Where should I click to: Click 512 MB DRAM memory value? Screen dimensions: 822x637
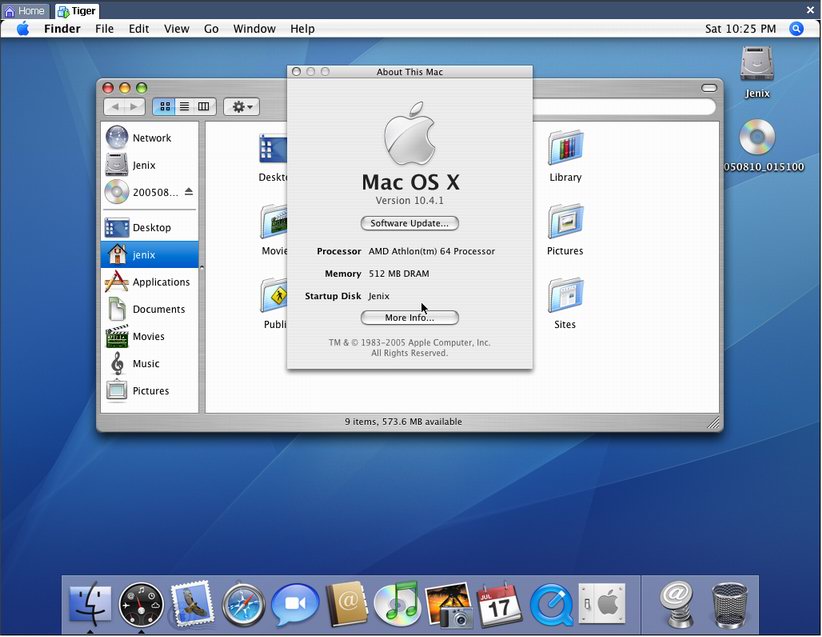click(x=399, y=274)
